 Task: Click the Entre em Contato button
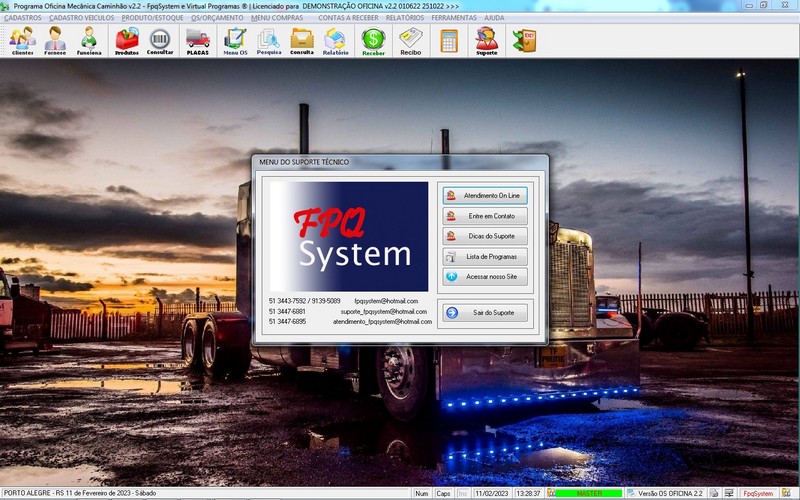point(485,216)
